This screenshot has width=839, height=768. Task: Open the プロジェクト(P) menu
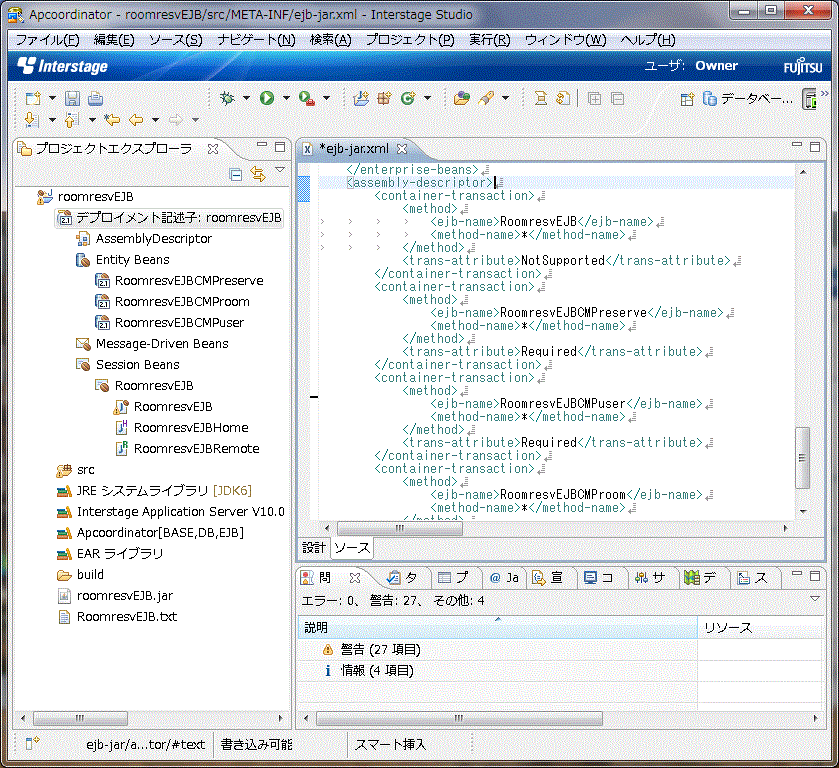(x=410, y=40)
